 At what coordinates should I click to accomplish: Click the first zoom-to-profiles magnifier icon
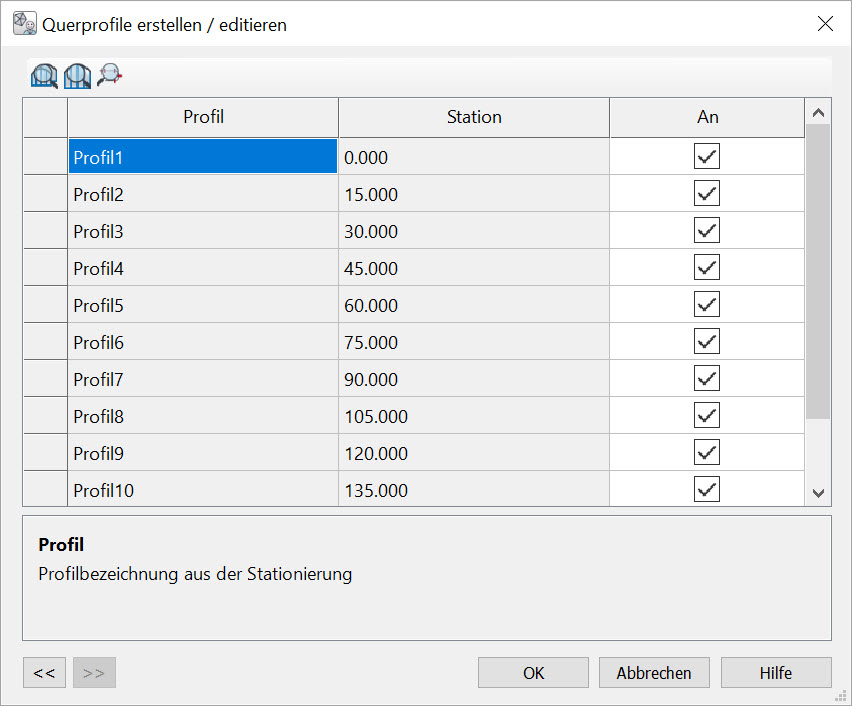pyautogui.click(x=44, y=75)
